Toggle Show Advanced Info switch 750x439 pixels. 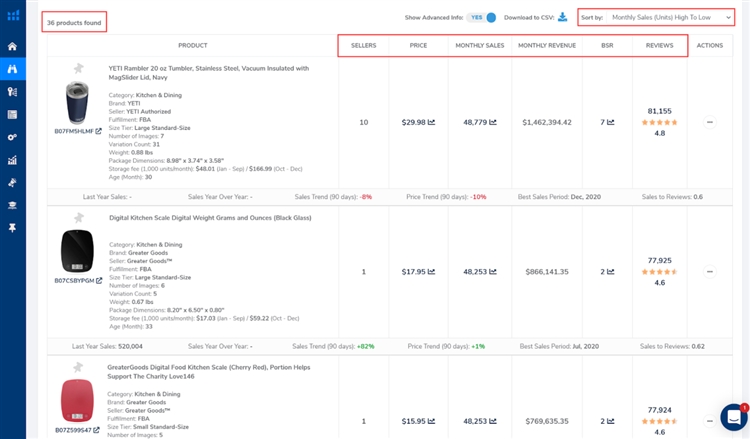coord(484,17)
